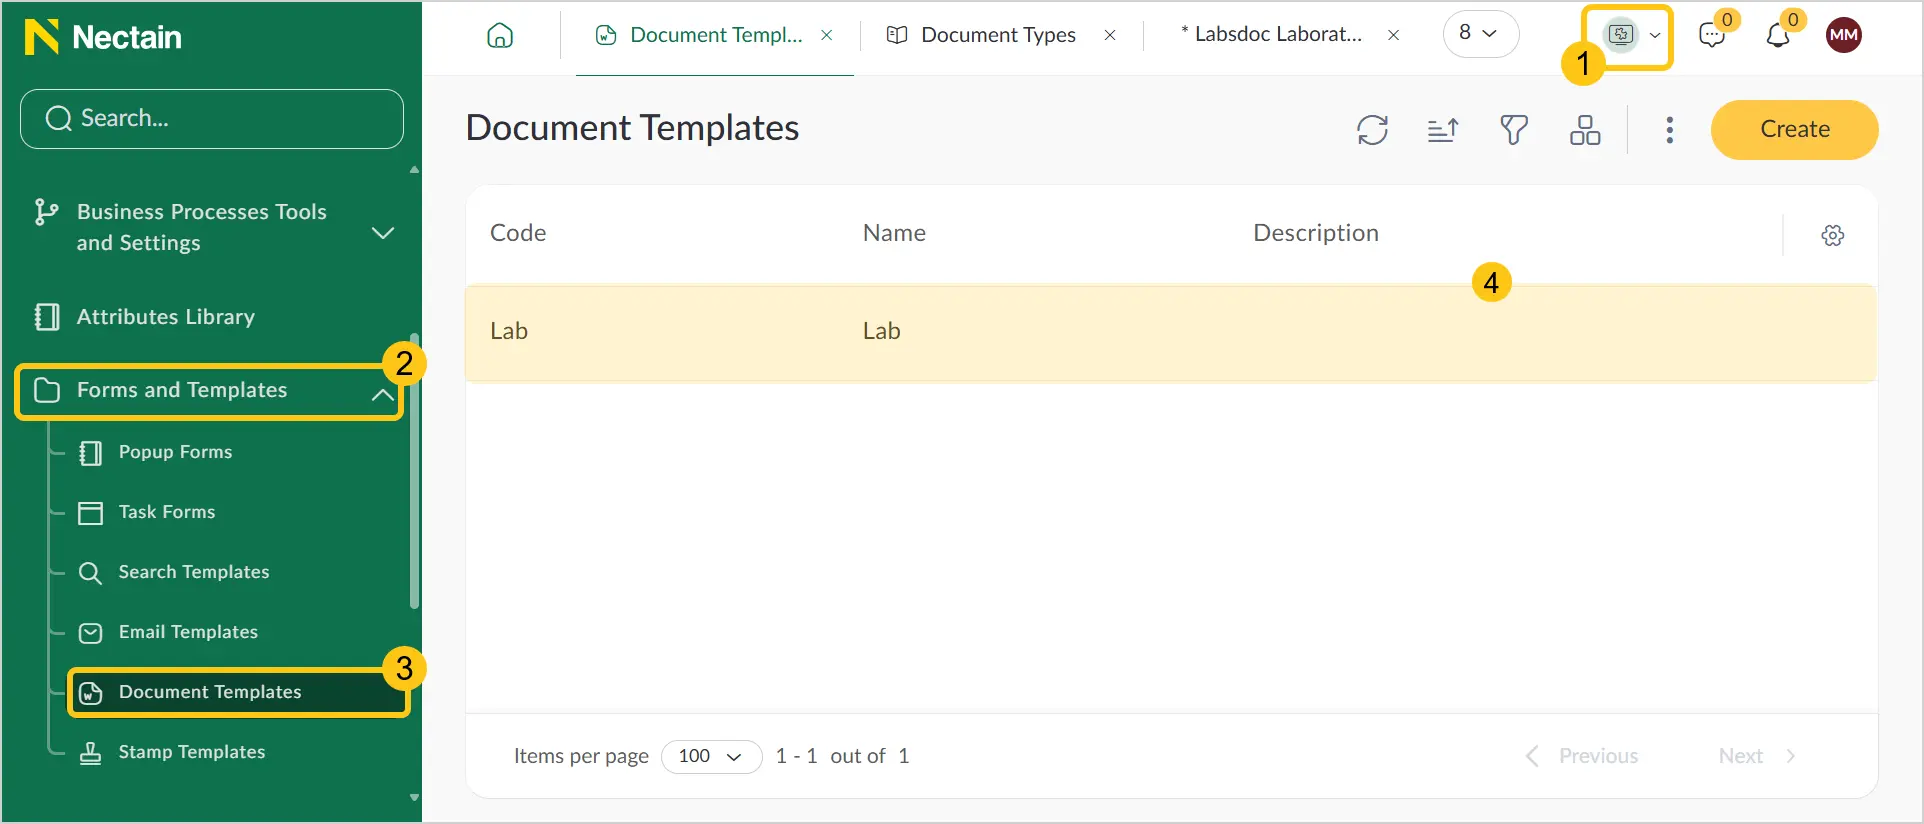Open the notifications bell
This screenshot has width=1924, height=824.
coord(1778,36)
